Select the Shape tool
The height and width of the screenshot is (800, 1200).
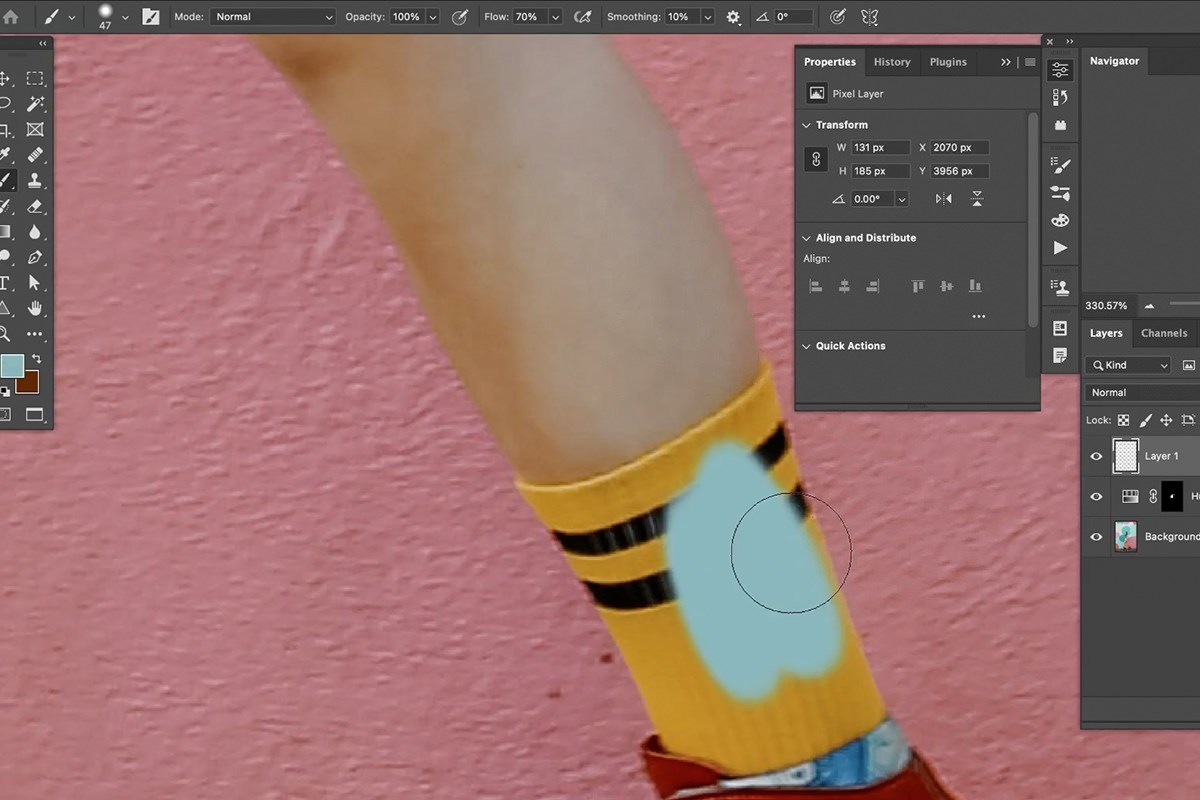[4, 308]
